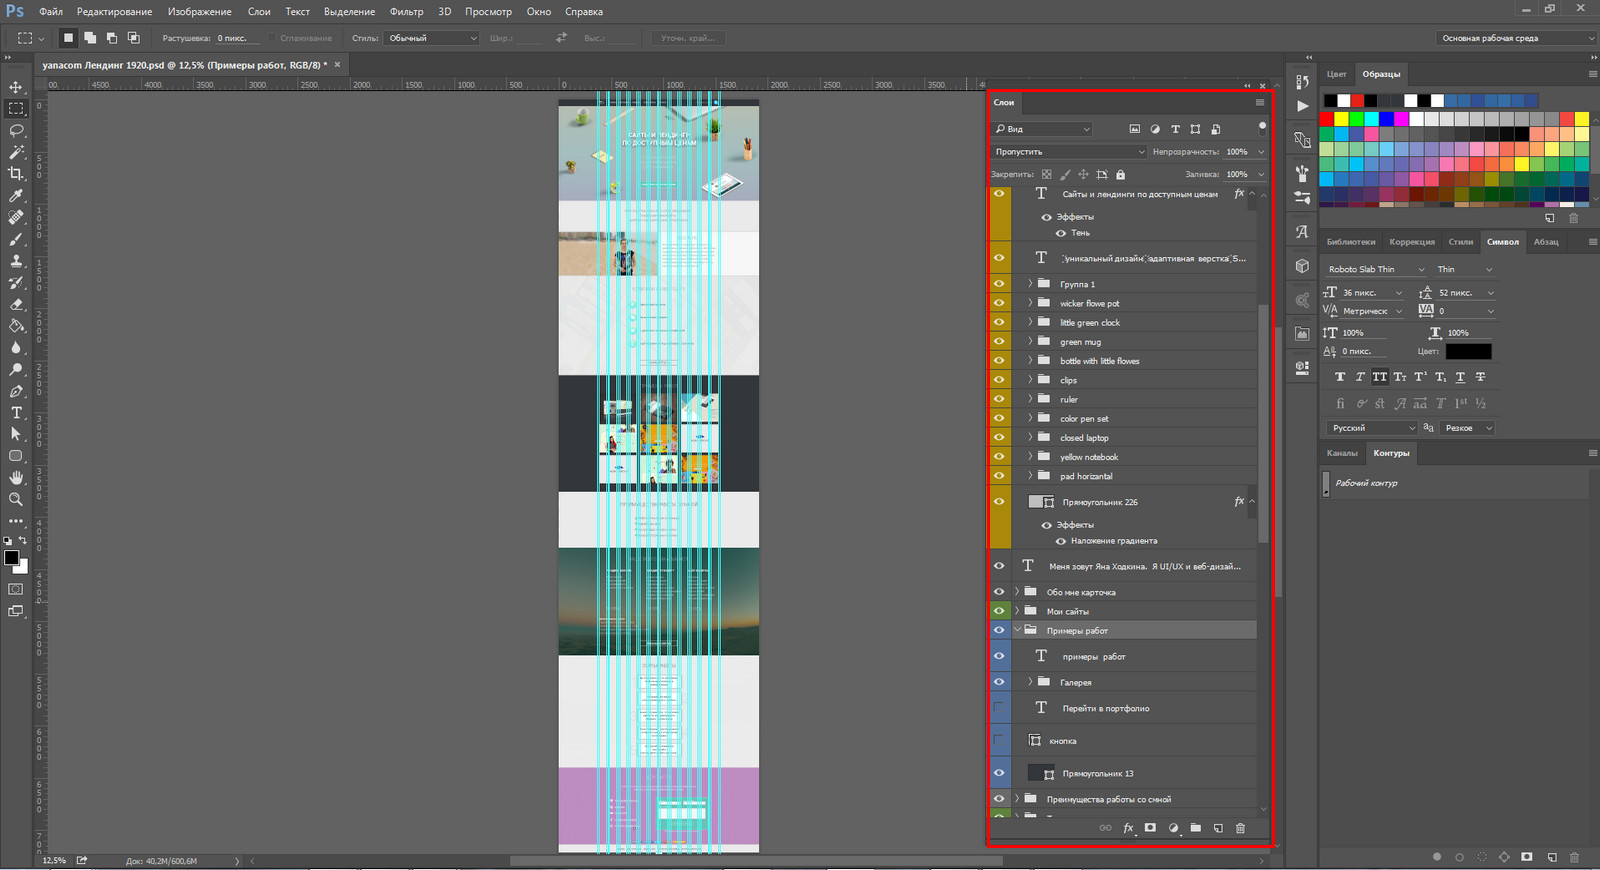Open the 3D panel cube icon
Screen dimensions: 1600x870
pyautogui.click(x=1302, y=266)
